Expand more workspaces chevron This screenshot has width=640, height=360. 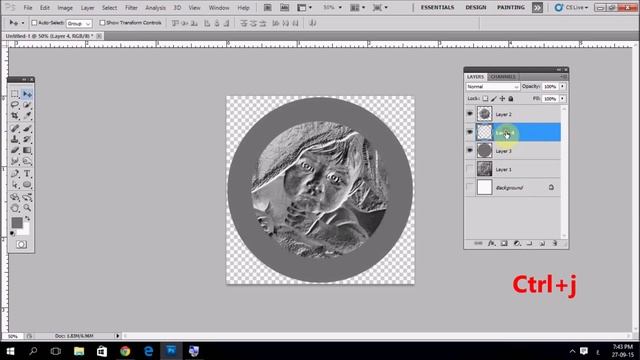[537, 7]
